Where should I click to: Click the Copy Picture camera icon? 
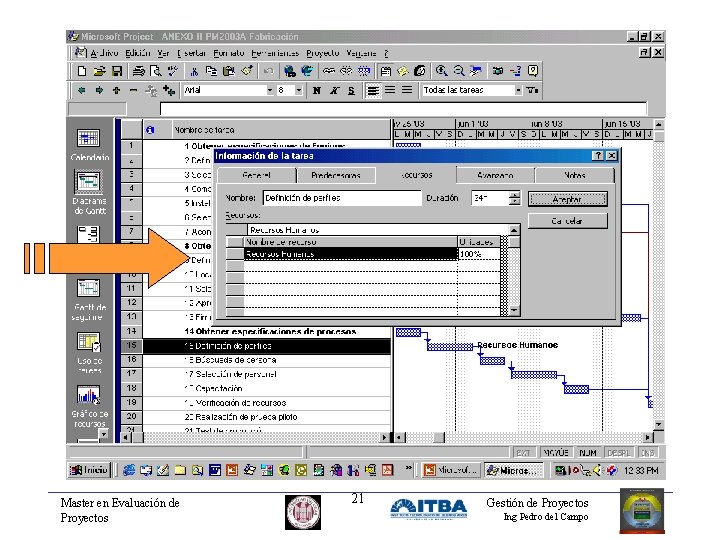(498, 71)
